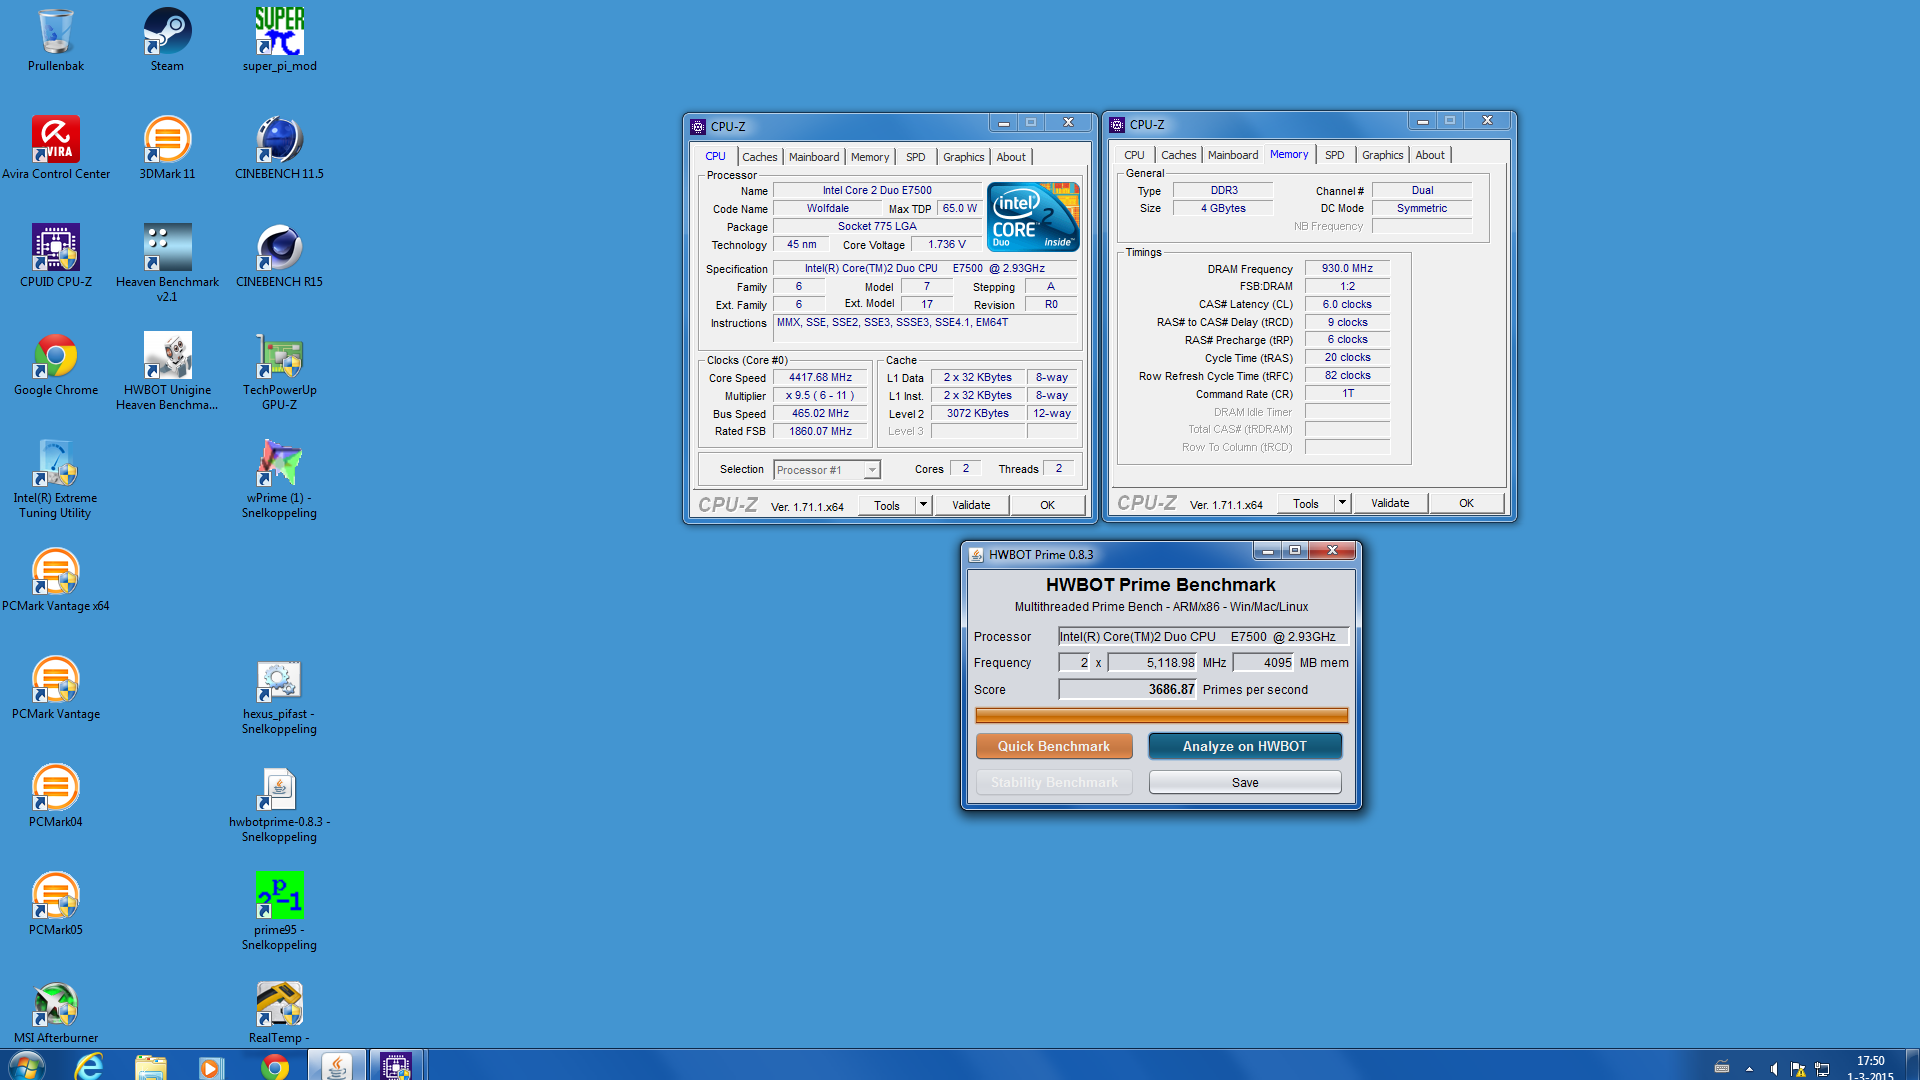This screenshot has width=1920, height=1080.
Task: Open media player from the taskbar
Action: pos(211,1066)
